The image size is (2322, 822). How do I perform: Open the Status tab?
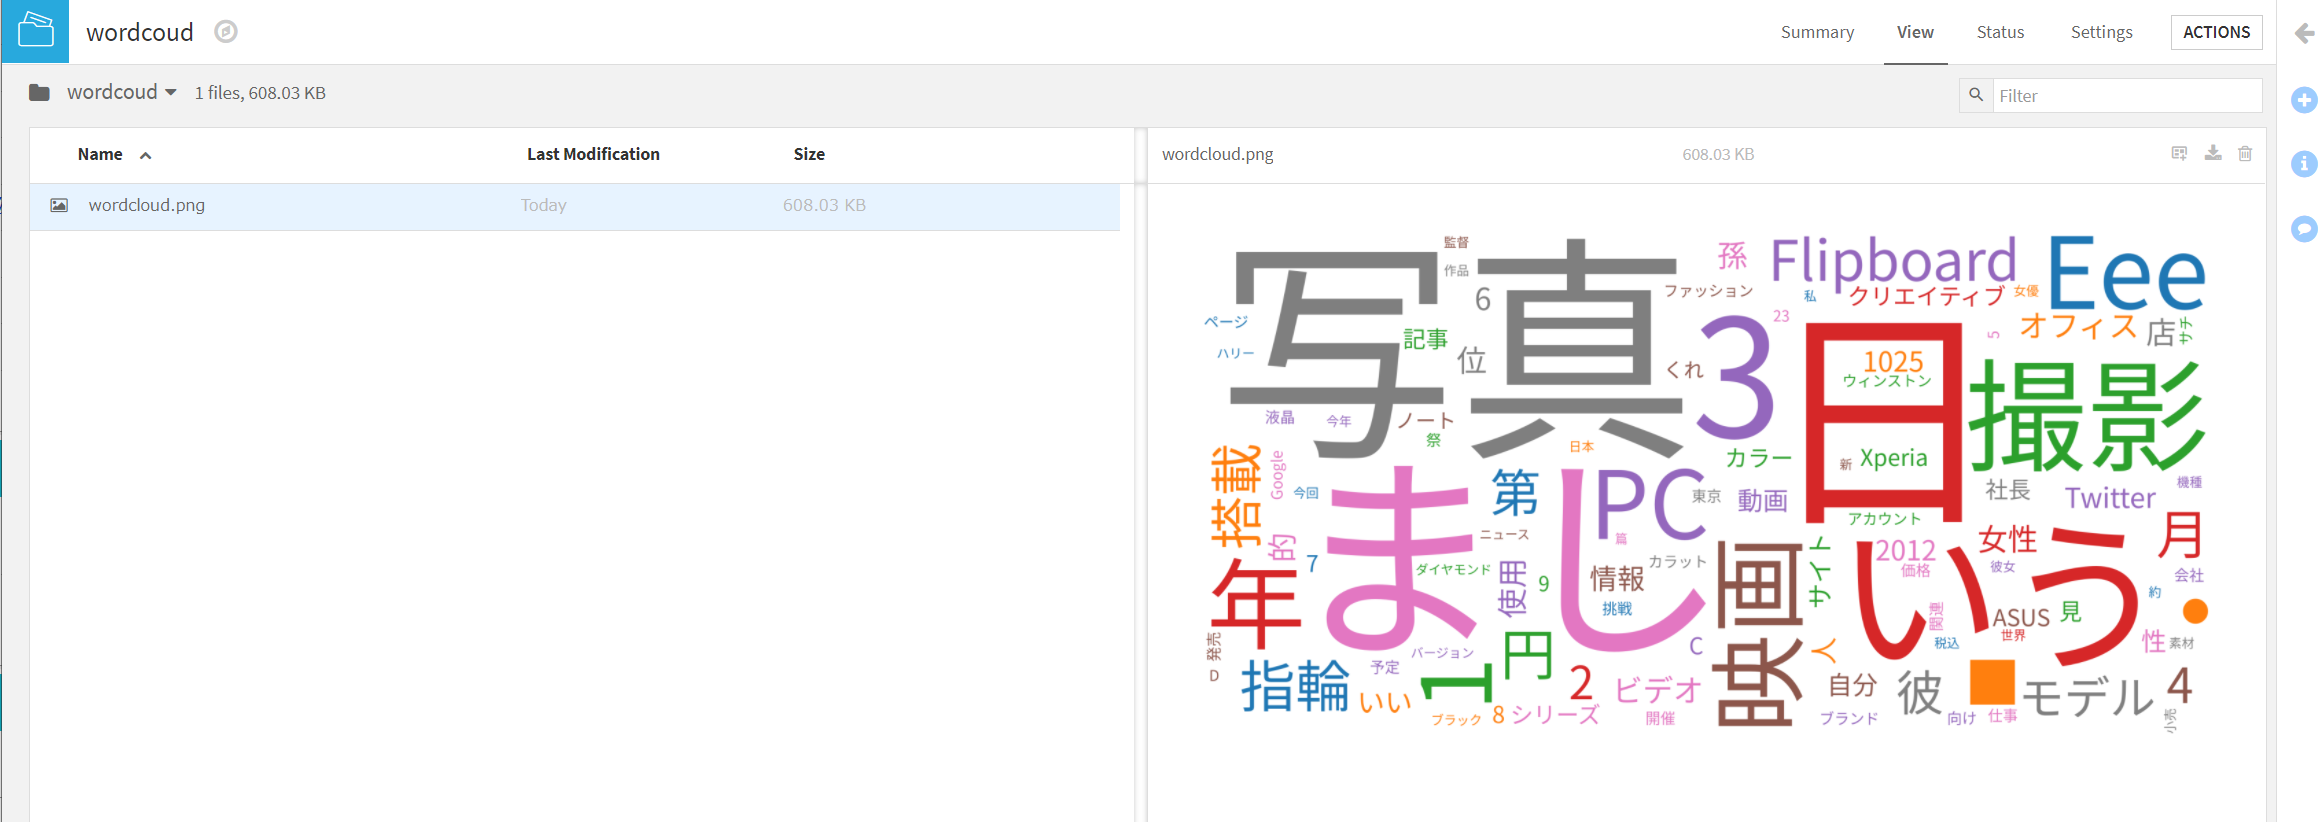pyautogui.click(x=2000, y=32)
